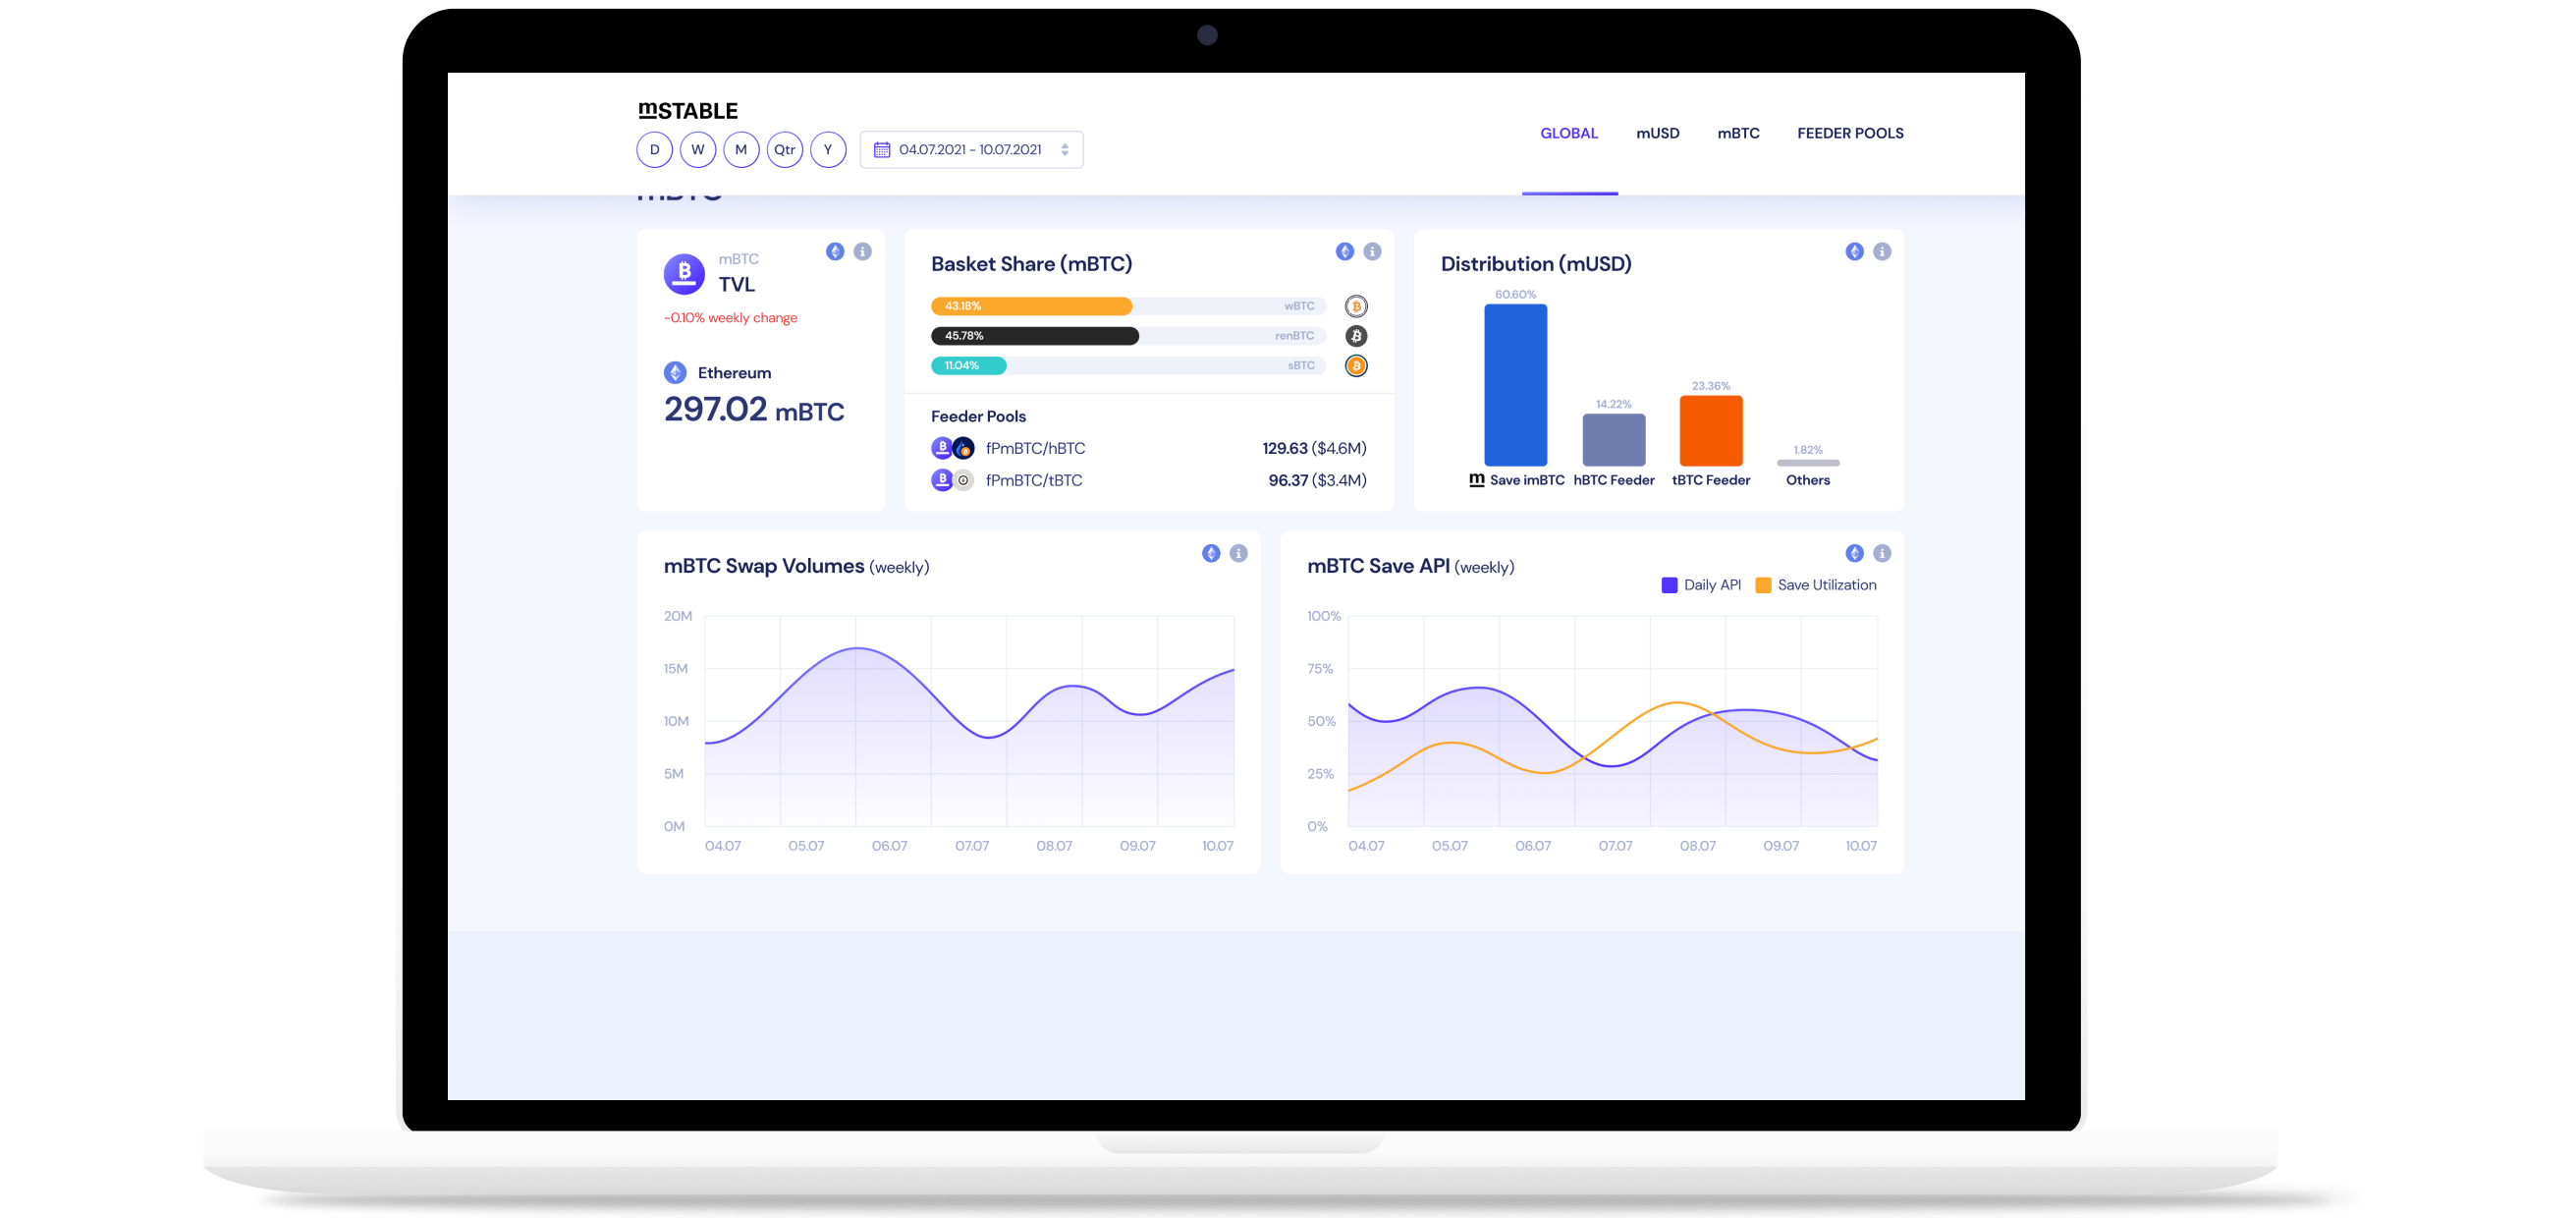The width and height of the screenshot is (2576, 1219).
Task: Click the 23.36% label above tBTC Feeder
Action: tap(1710, 386)
